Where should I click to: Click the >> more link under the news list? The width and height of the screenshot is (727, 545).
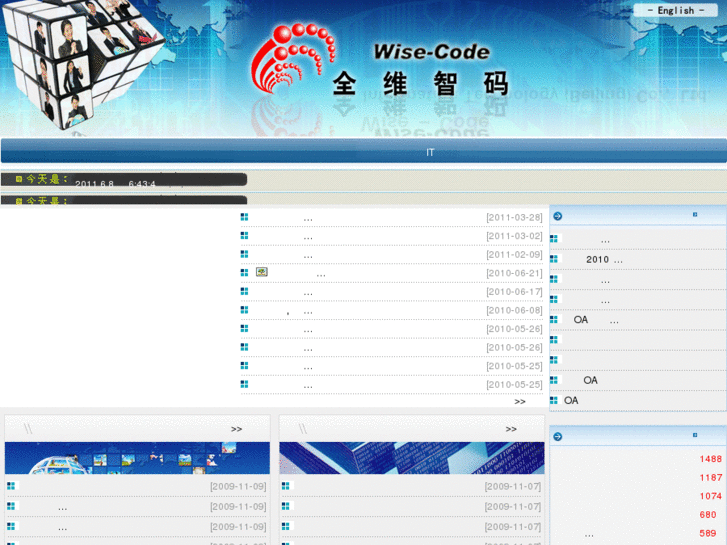click(x=520, y=402)
